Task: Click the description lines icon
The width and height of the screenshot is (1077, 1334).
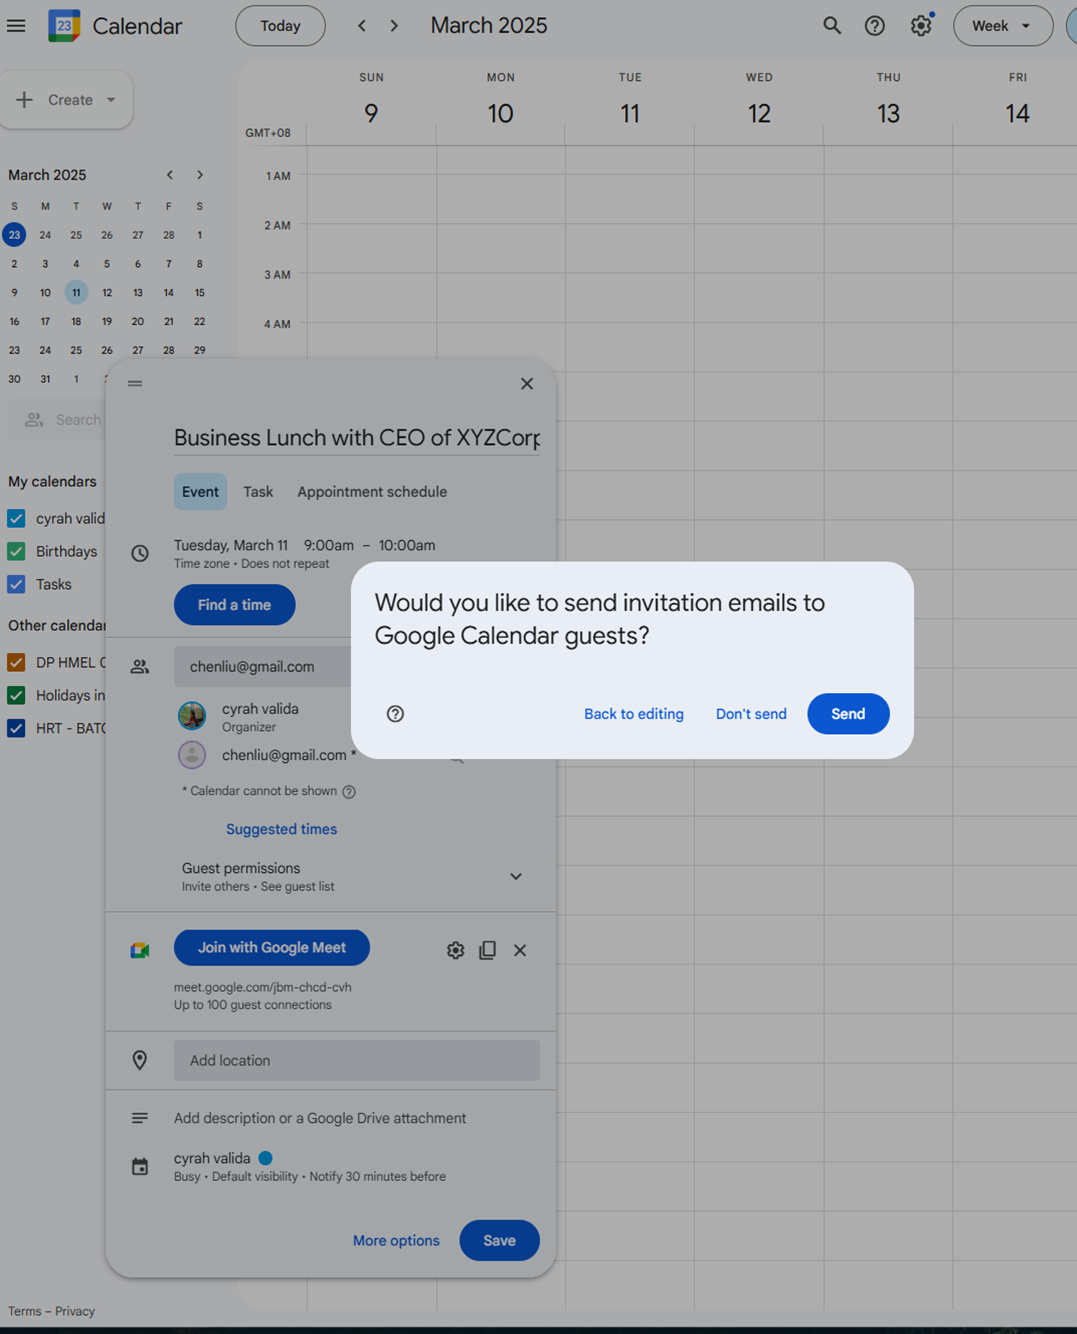Action: point(140,1118)
